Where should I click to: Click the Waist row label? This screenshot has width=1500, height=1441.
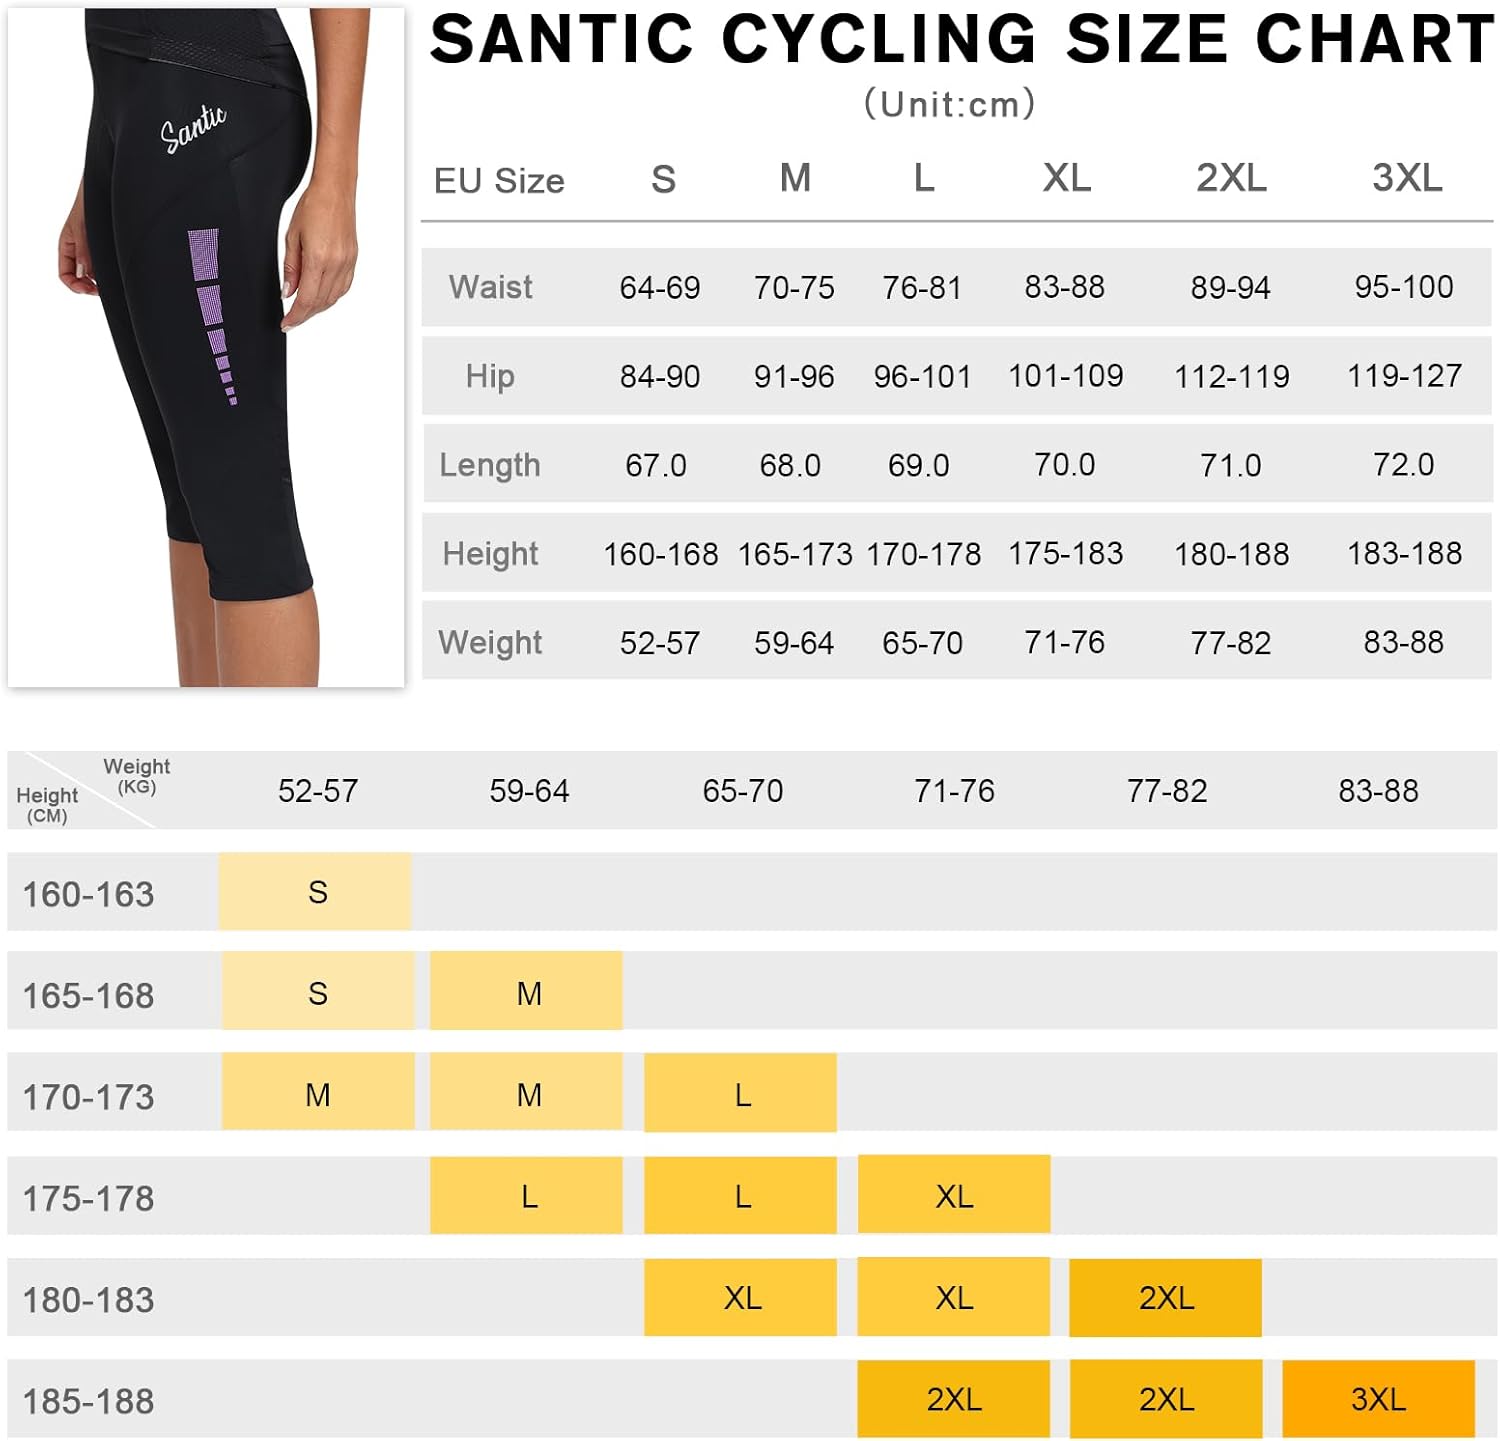pos(490,287)
